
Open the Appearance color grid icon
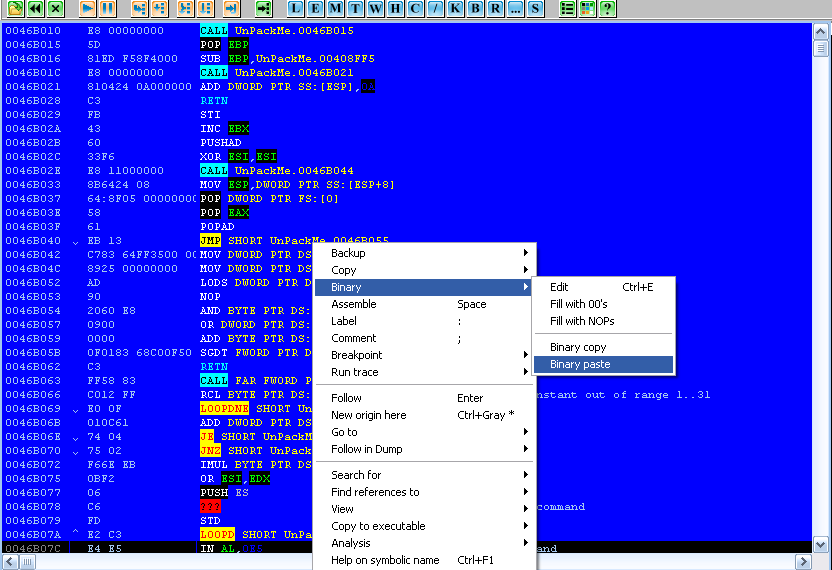click(x=588, y=8)
